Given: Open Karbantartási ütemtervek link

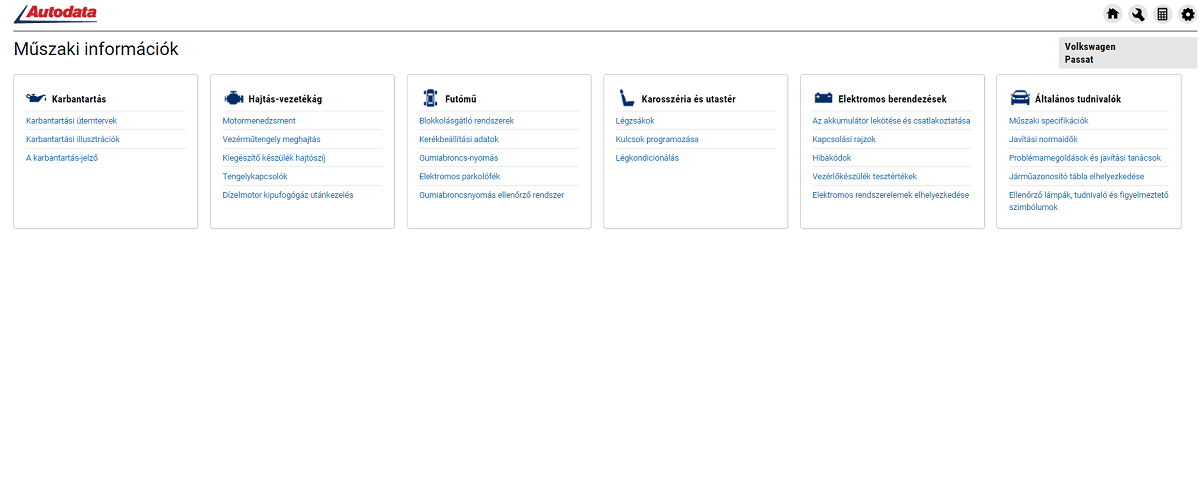Looking at the screenshot, I should click(71, 121).
